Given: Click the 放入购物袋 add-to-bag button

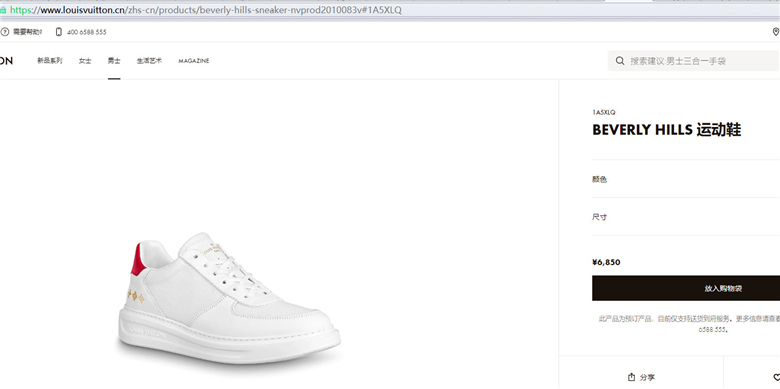Looking at the screenshot, I should pos(686,288).
